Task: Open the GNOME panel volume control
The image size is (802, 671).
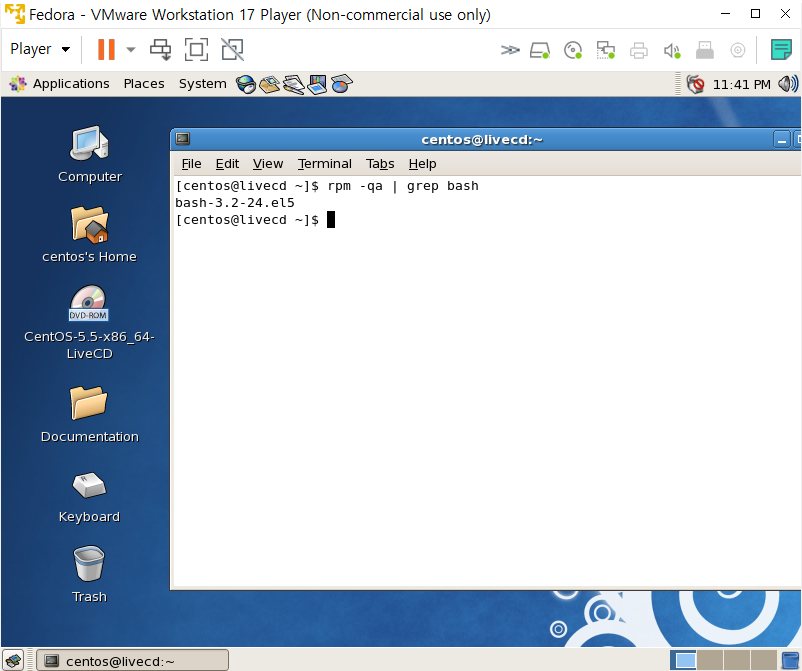Action: pyautogui.click(x=788, y=84)
